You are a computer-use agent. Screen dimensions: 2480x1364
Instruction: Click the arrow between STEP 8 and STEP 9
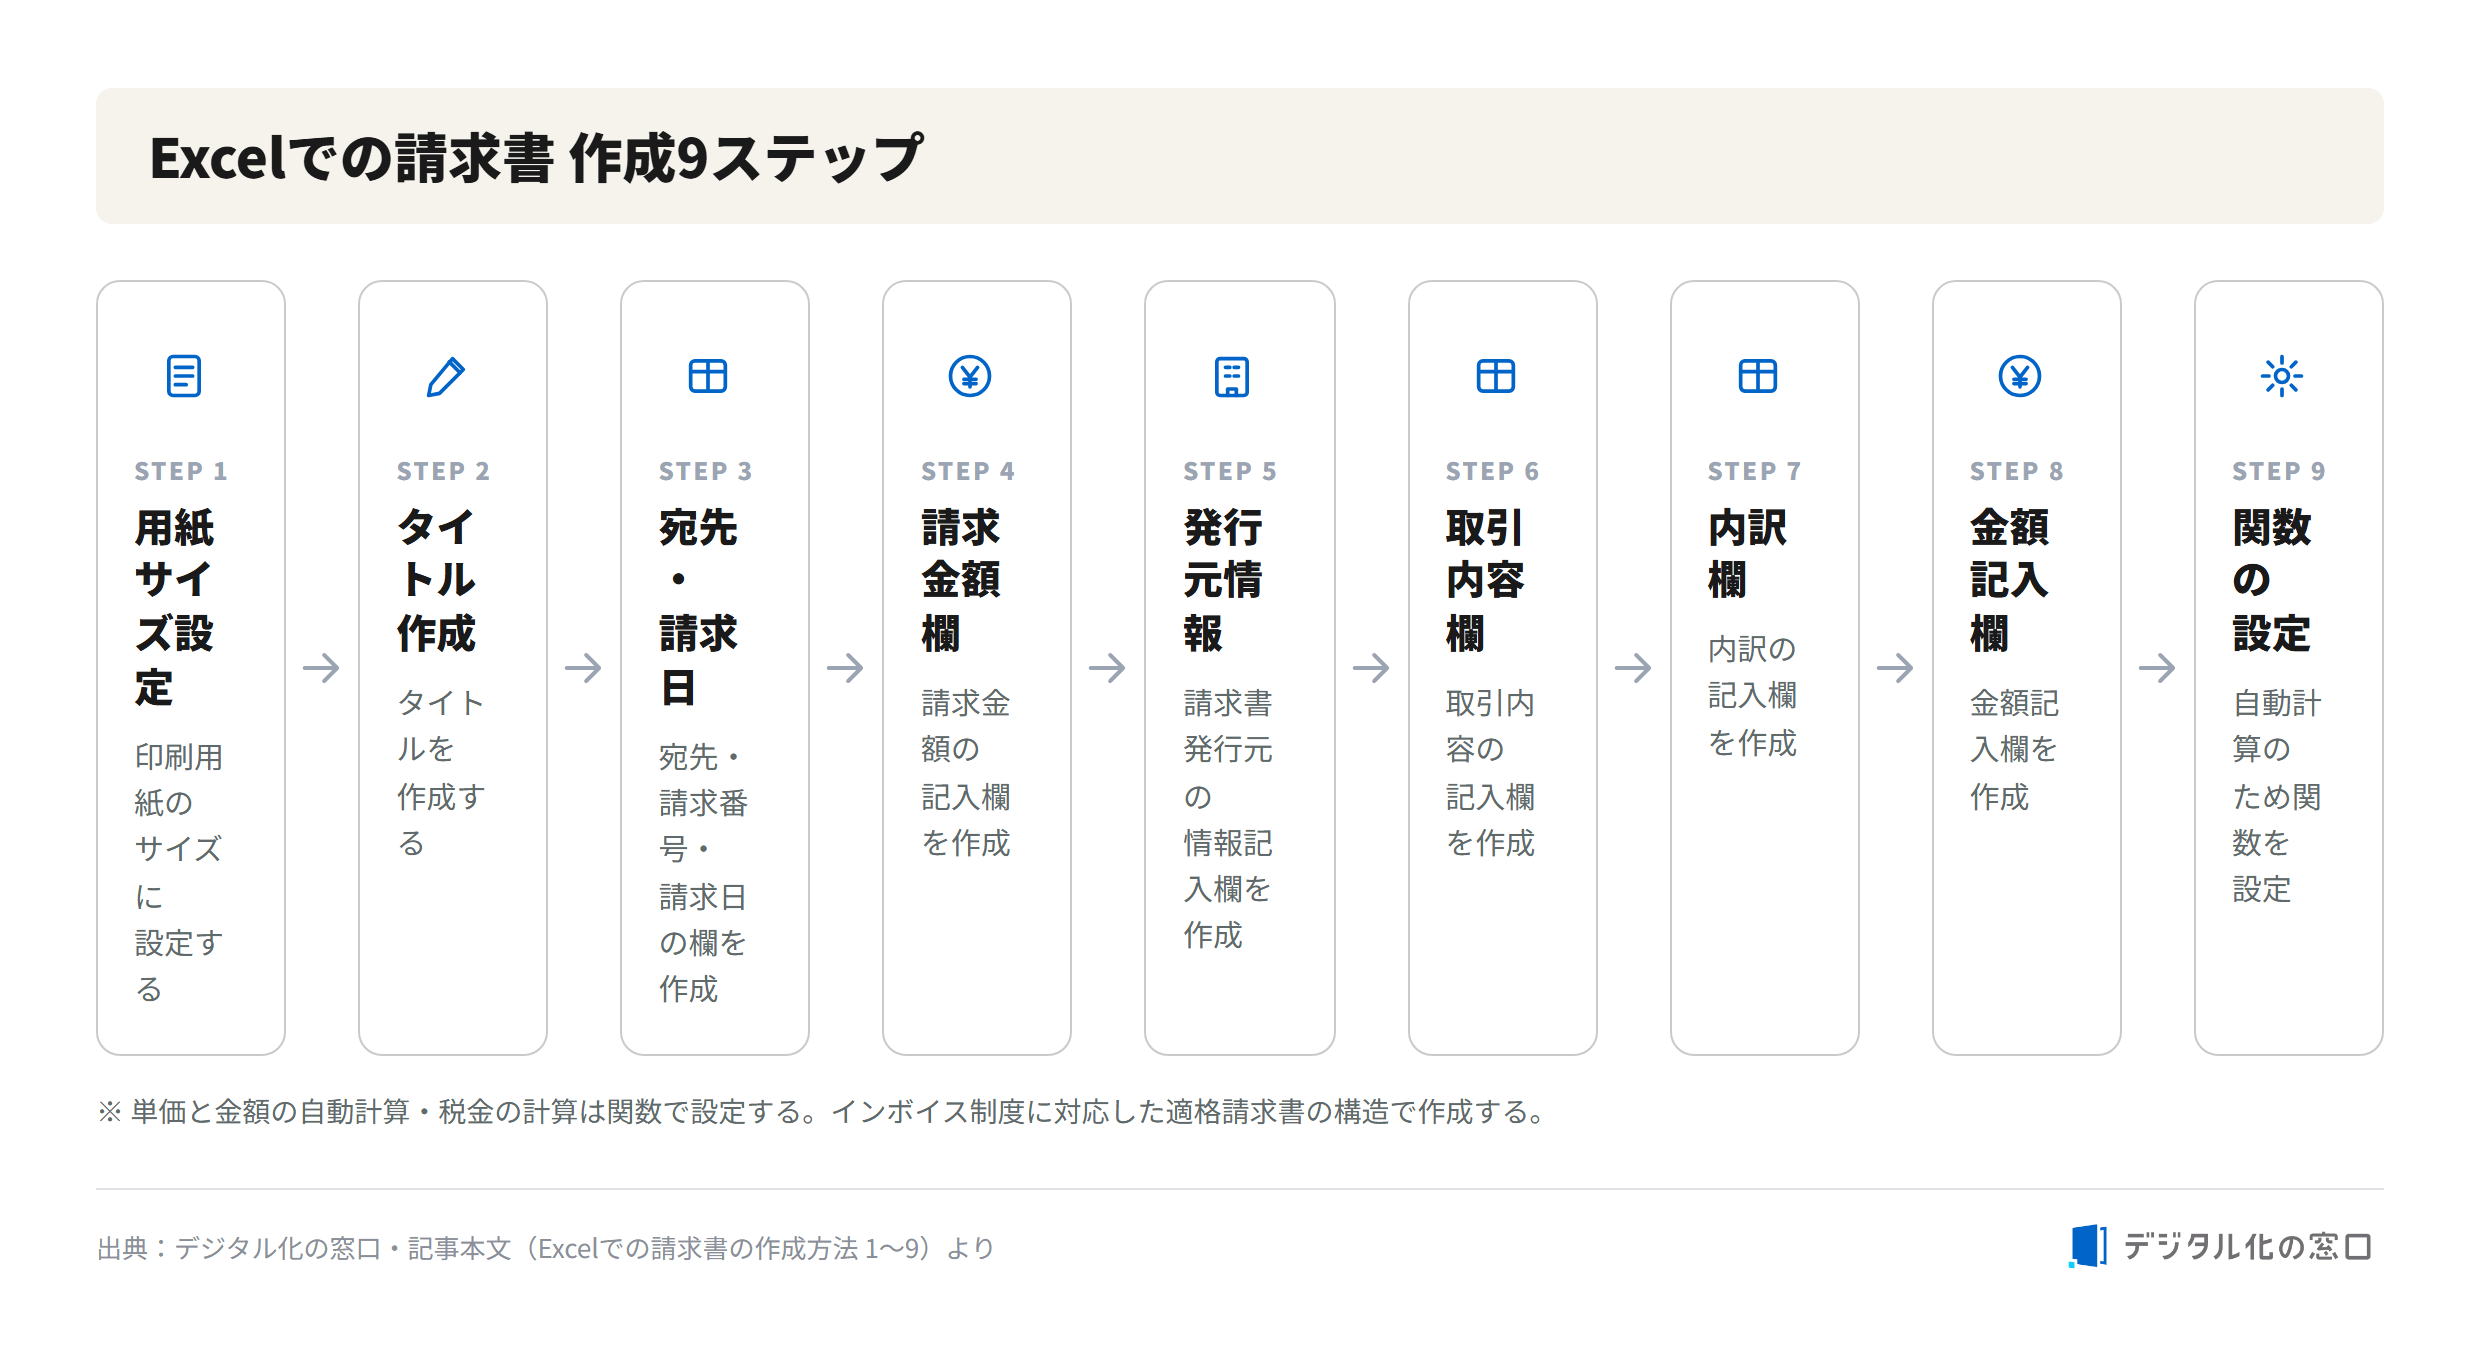coord(2157,667)
